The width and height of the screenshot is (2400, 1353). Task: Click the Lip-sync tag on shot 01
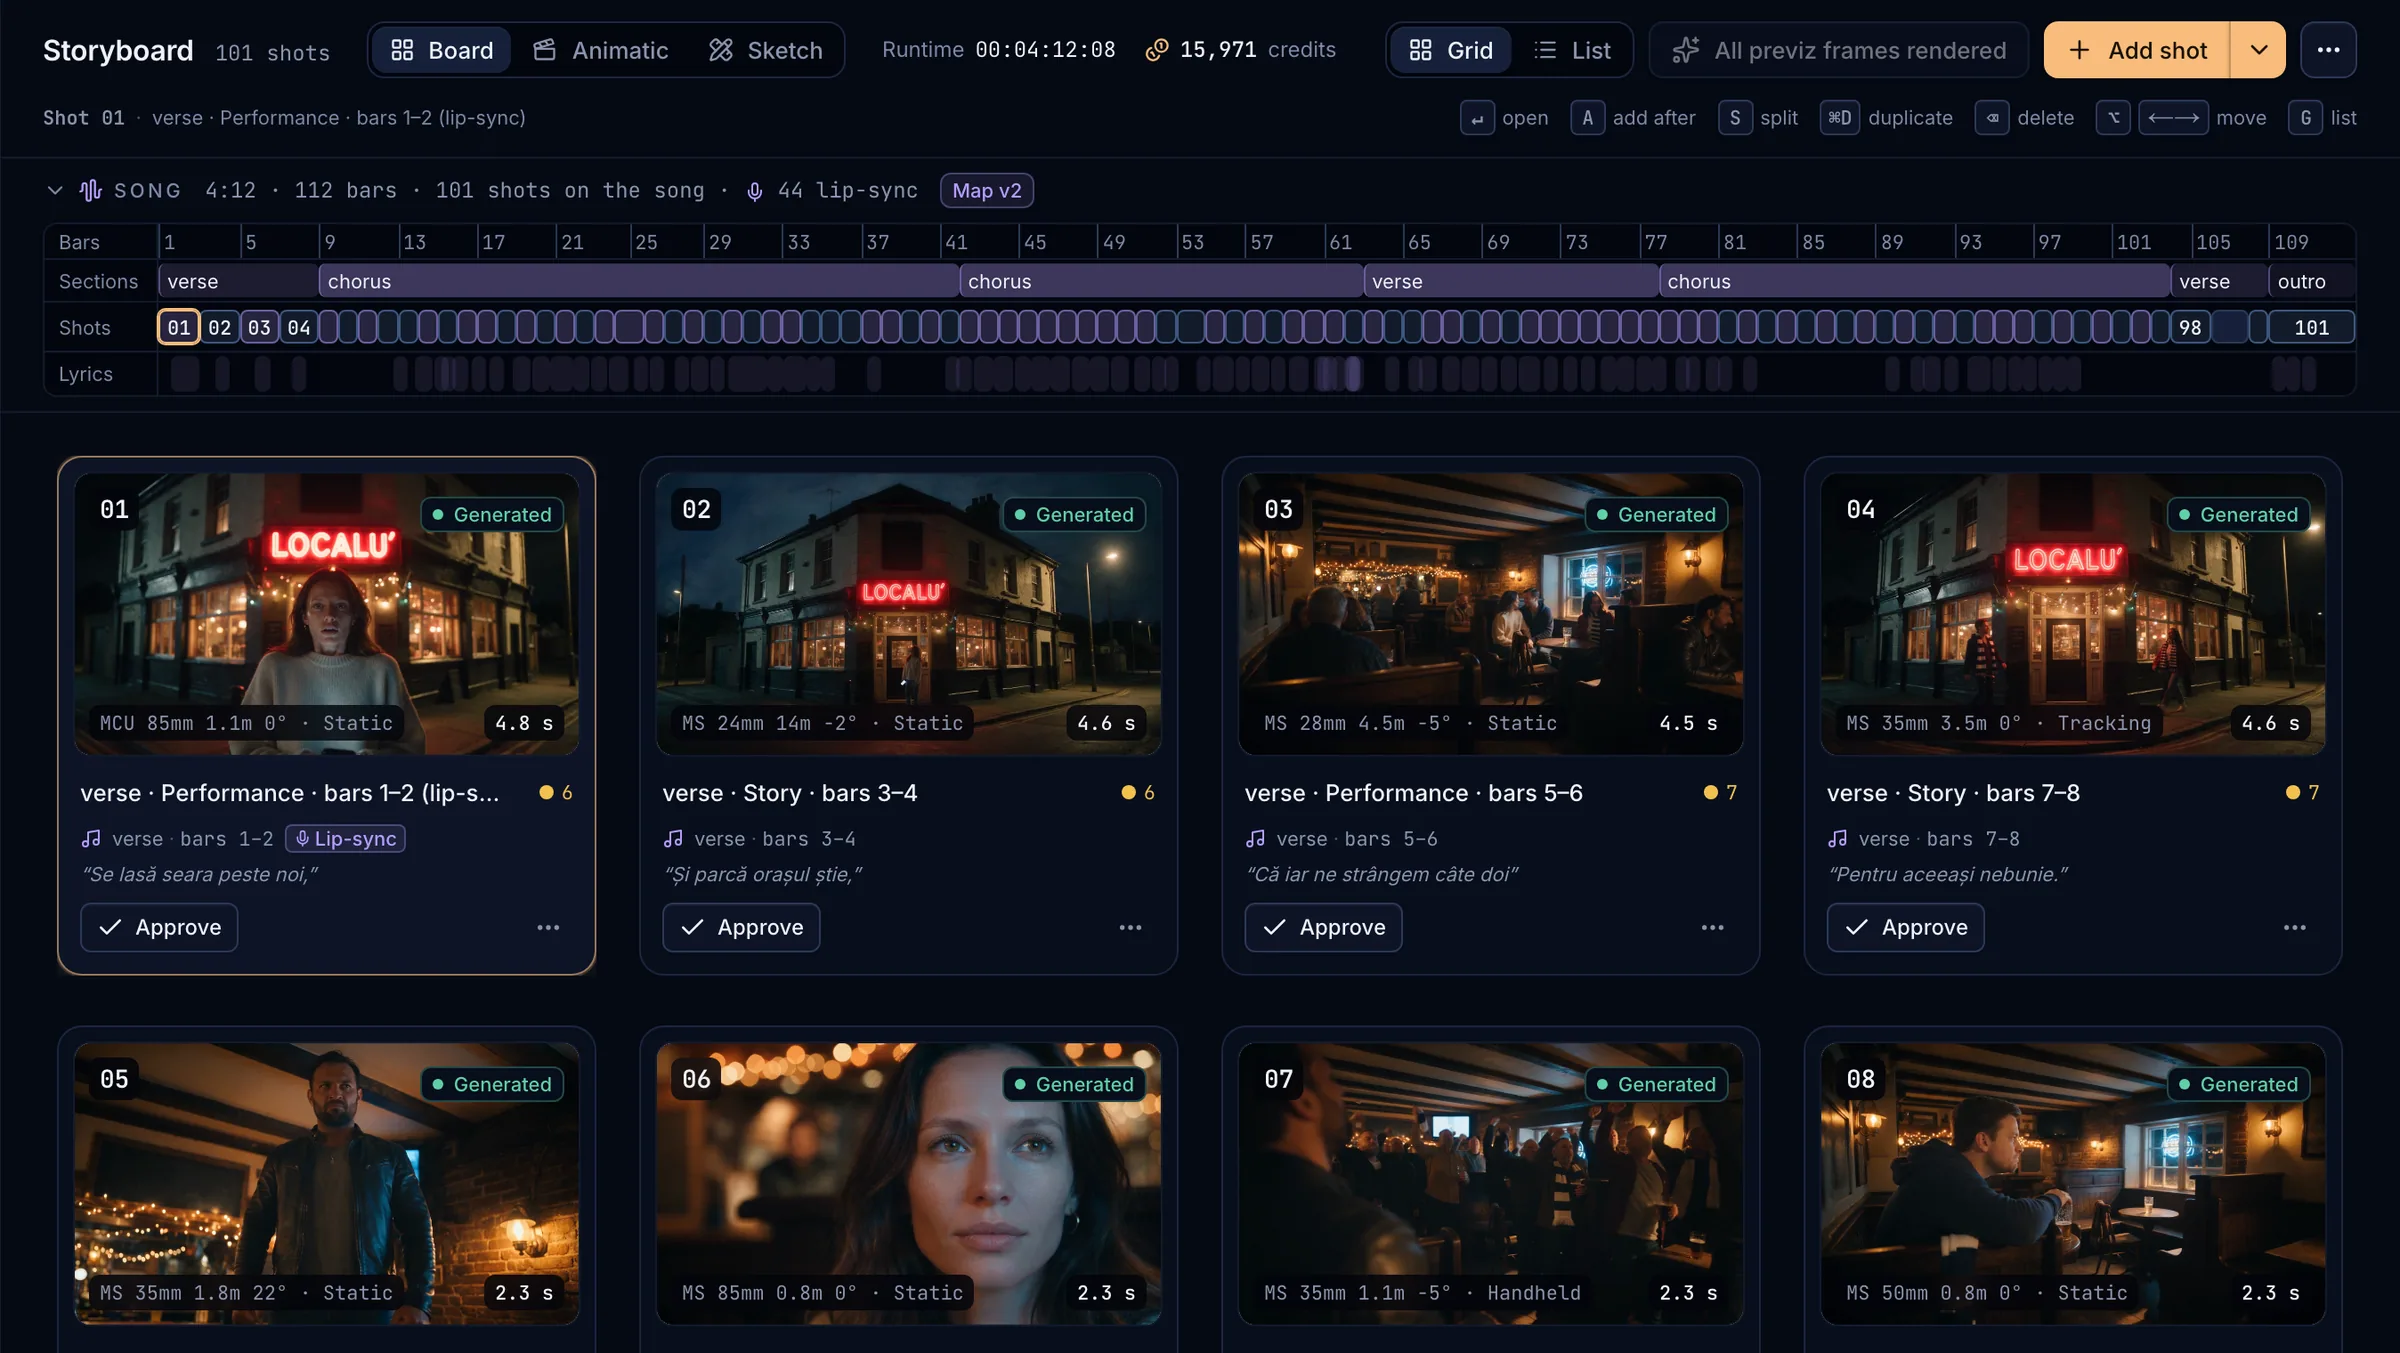click(345, 838)
